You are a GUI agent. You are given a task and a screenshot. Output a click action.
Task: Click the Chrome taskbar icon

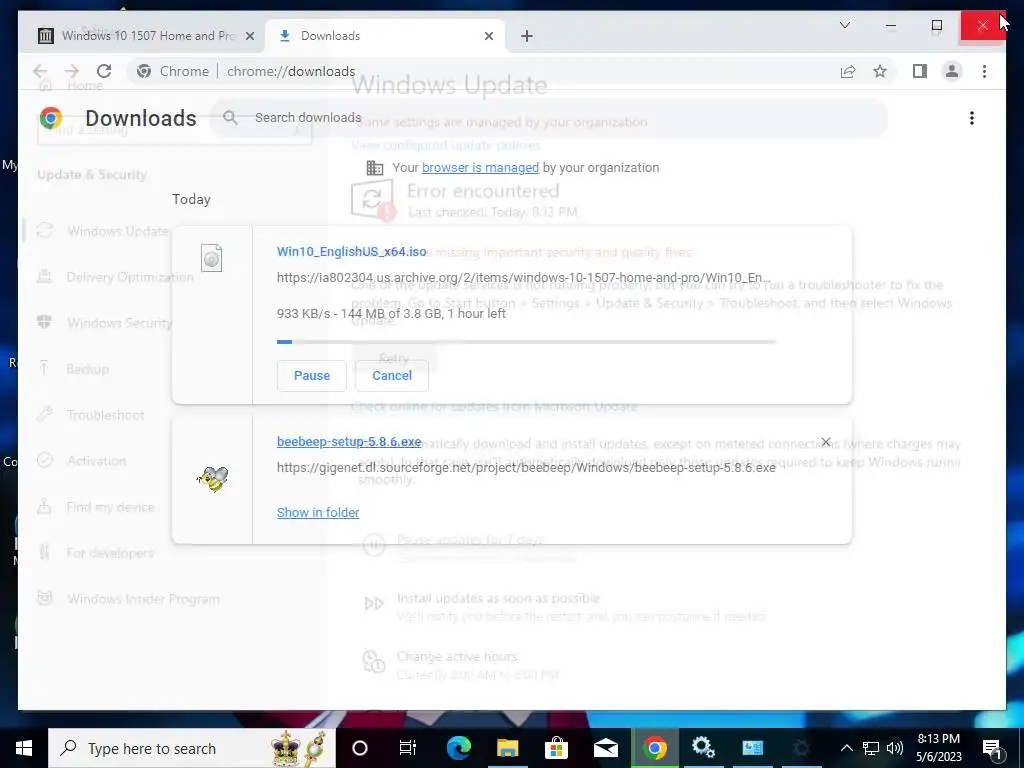tap(654, 748)
